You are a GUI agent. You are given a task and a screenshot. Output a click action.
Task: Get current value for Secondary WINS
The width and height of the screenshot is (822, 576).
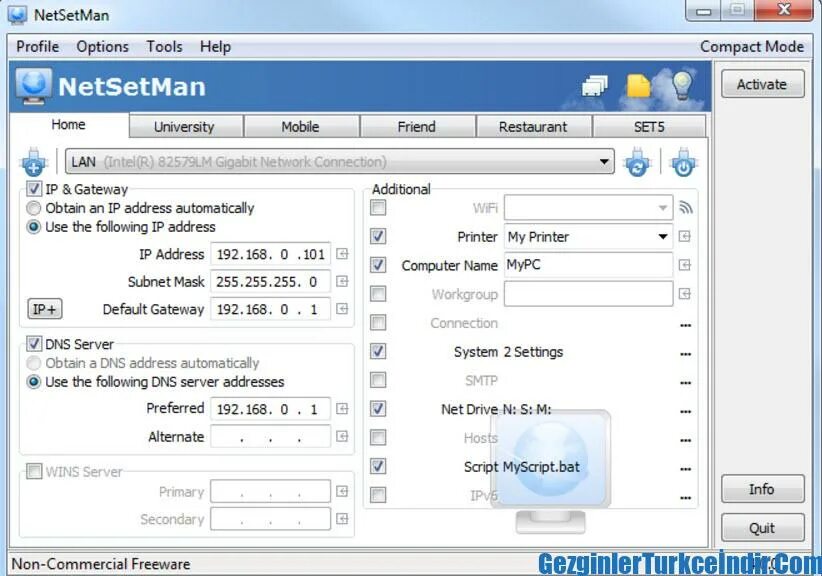coord(342,519)
